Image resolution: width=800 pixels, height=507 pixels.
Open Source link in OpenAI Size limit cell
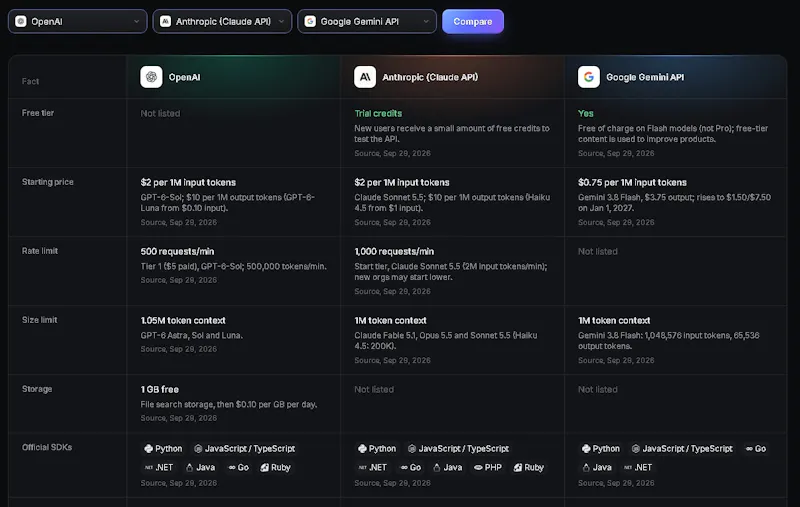179,349
